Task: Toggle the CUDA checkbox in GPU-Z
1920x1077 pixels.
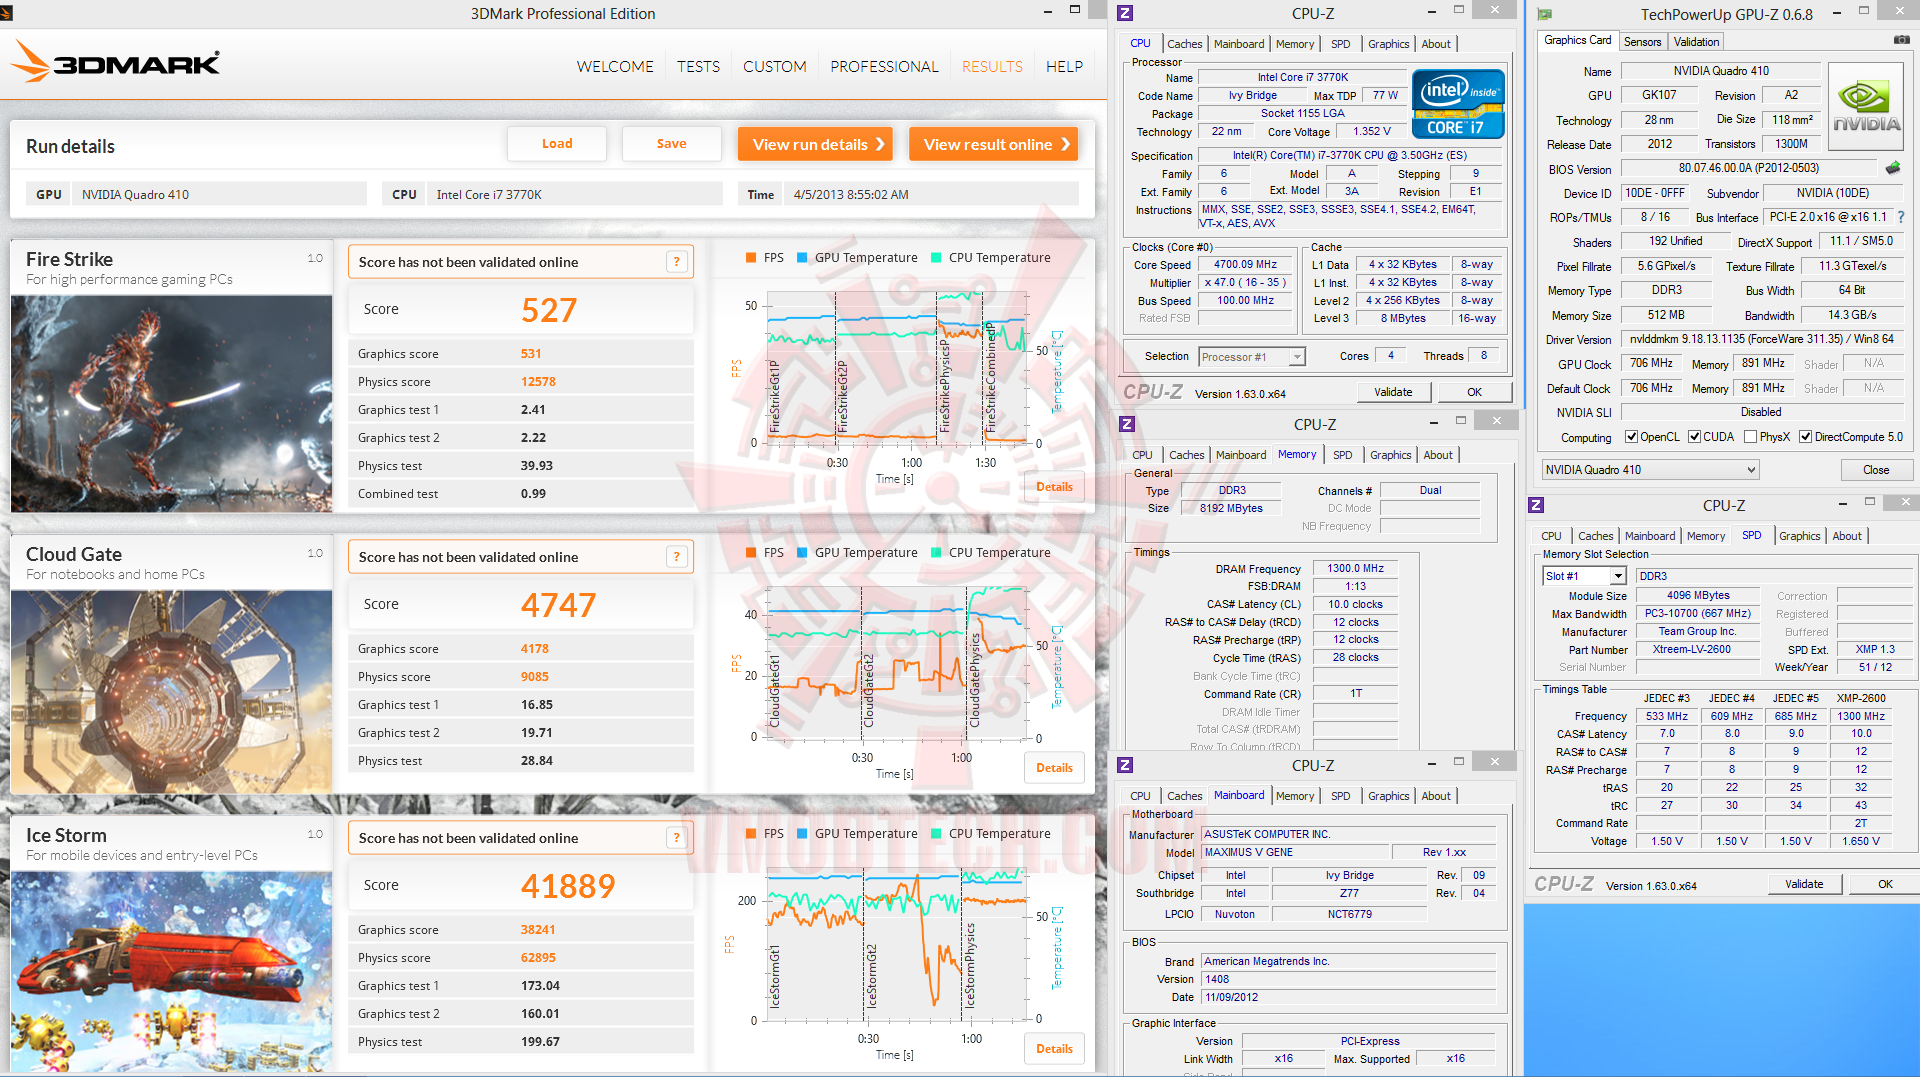Action: coord(1694,437)
